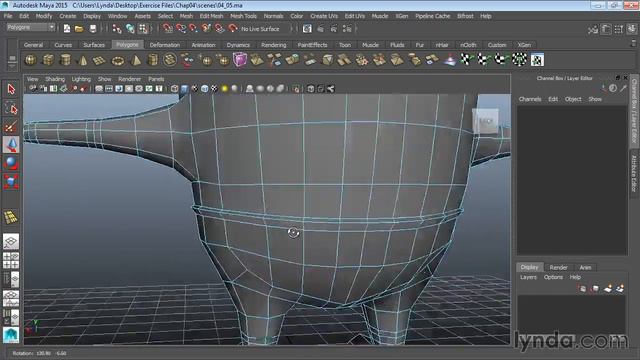Open the Polygons menu set dropdown

[31, 27]
